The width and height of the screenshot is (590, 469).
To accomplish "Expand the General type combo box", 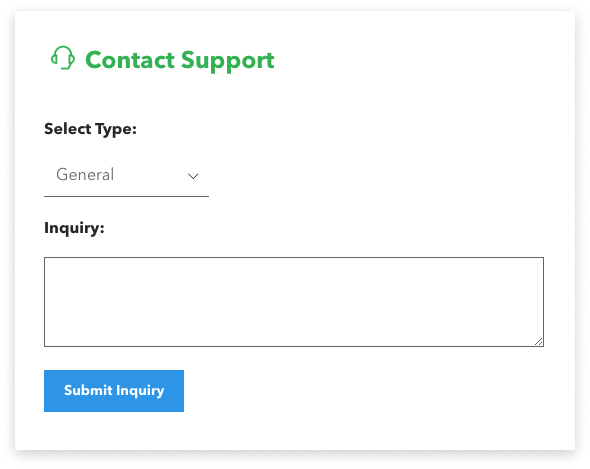I will 126,175.
